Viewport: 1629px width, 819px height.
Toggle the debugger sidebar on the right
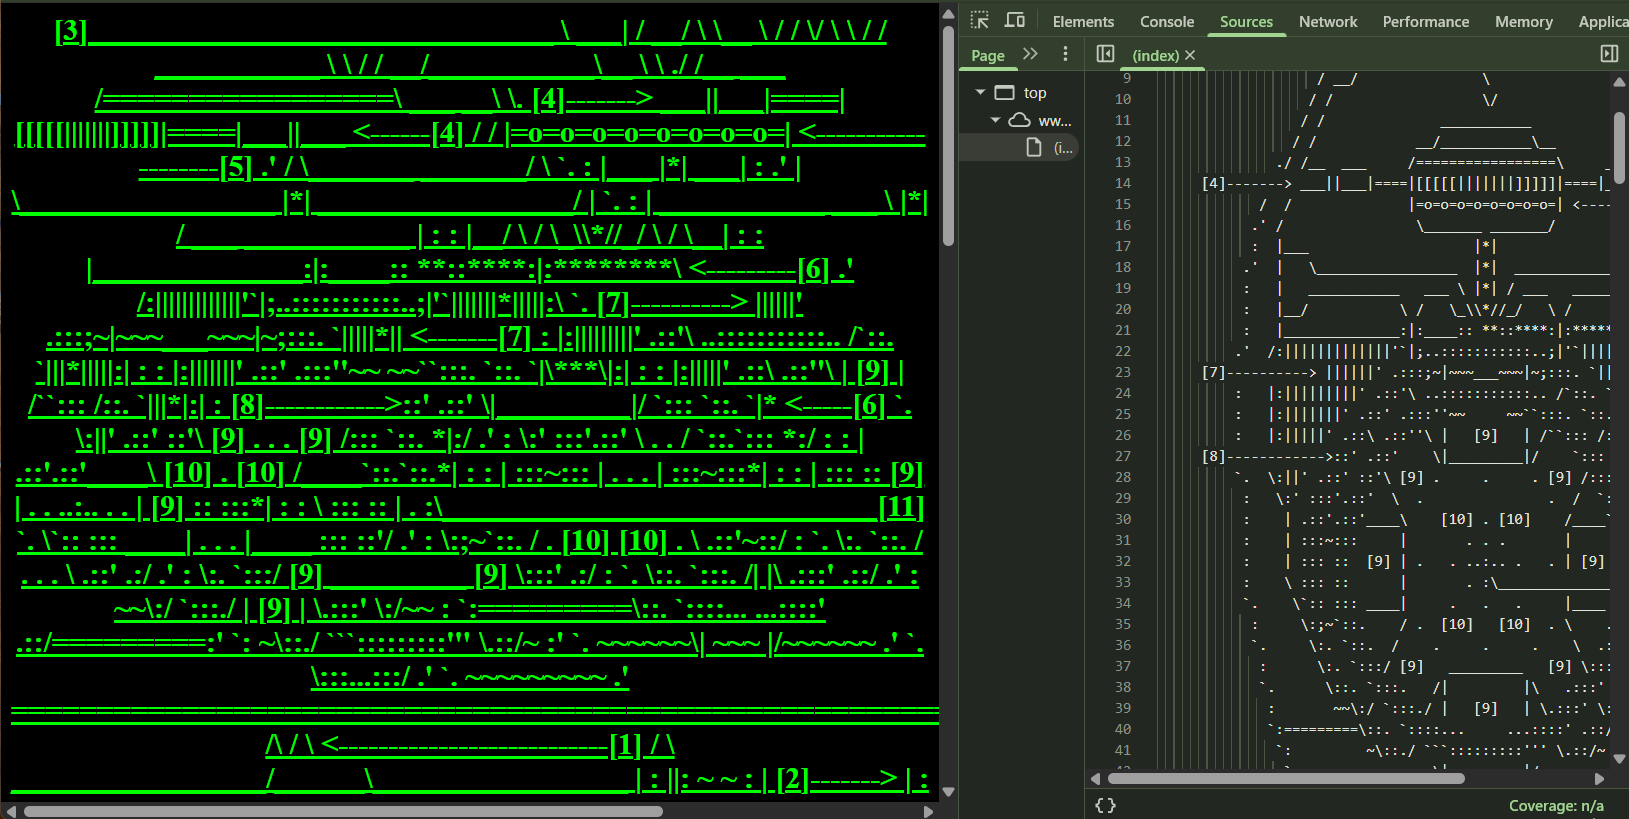click(1609, 54)
